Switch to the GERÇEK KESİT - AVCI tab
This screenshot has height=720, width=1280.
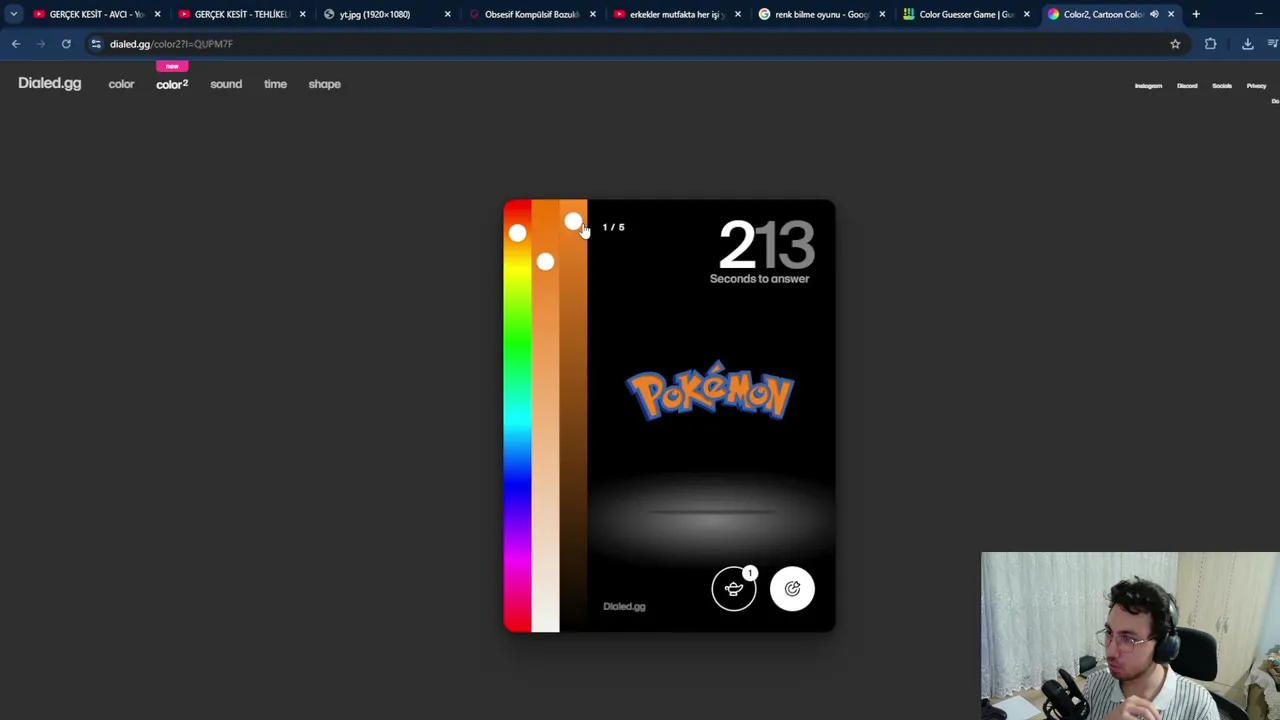pos(97,14)
